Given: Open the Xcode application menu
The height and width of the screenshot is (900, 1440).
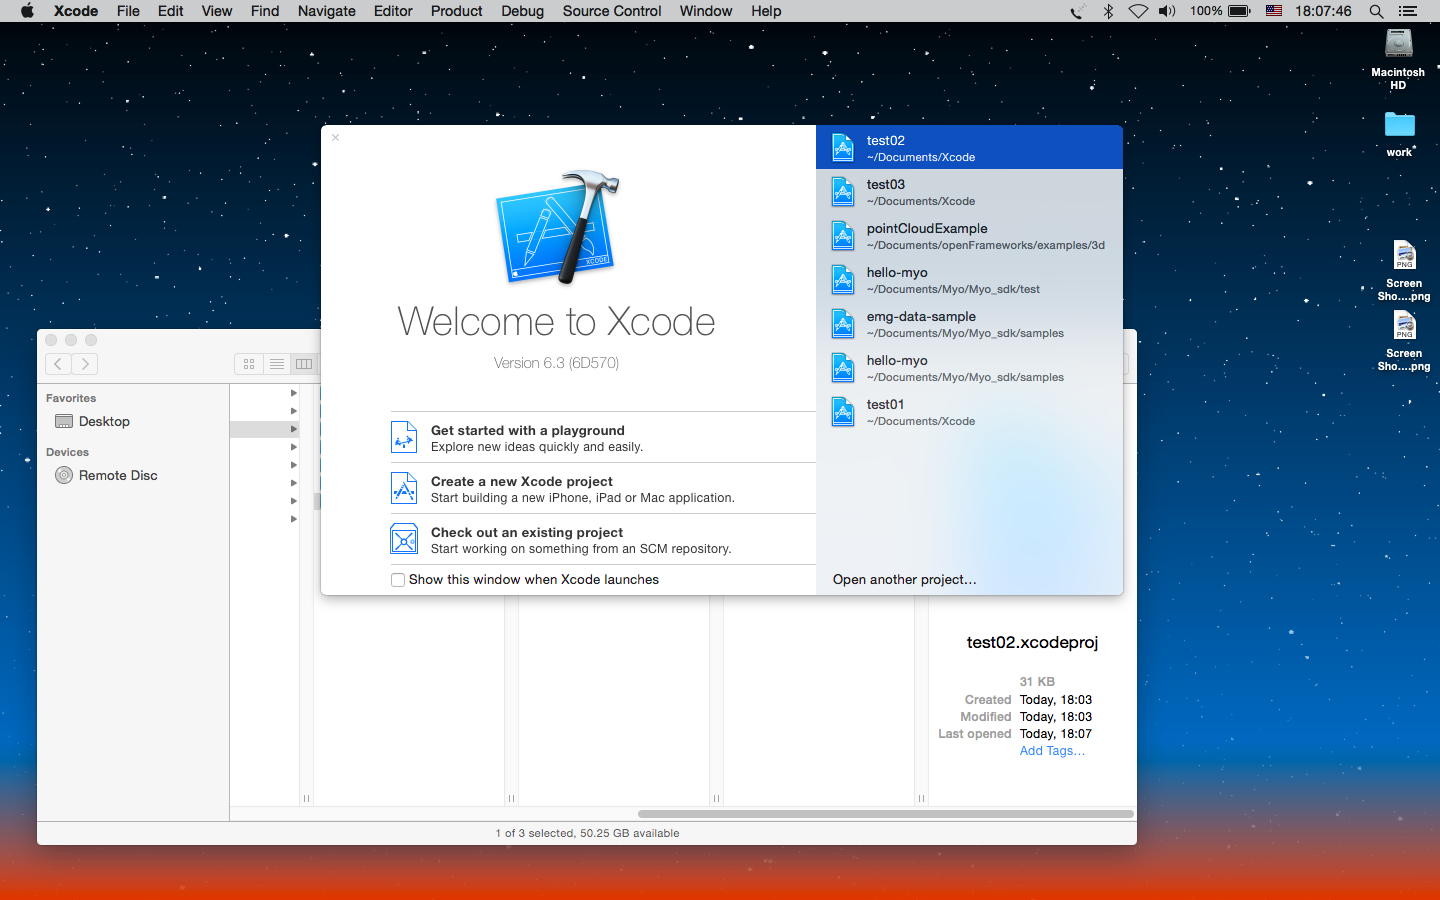Looking at the screenshot, I should [x=76, y=11].
